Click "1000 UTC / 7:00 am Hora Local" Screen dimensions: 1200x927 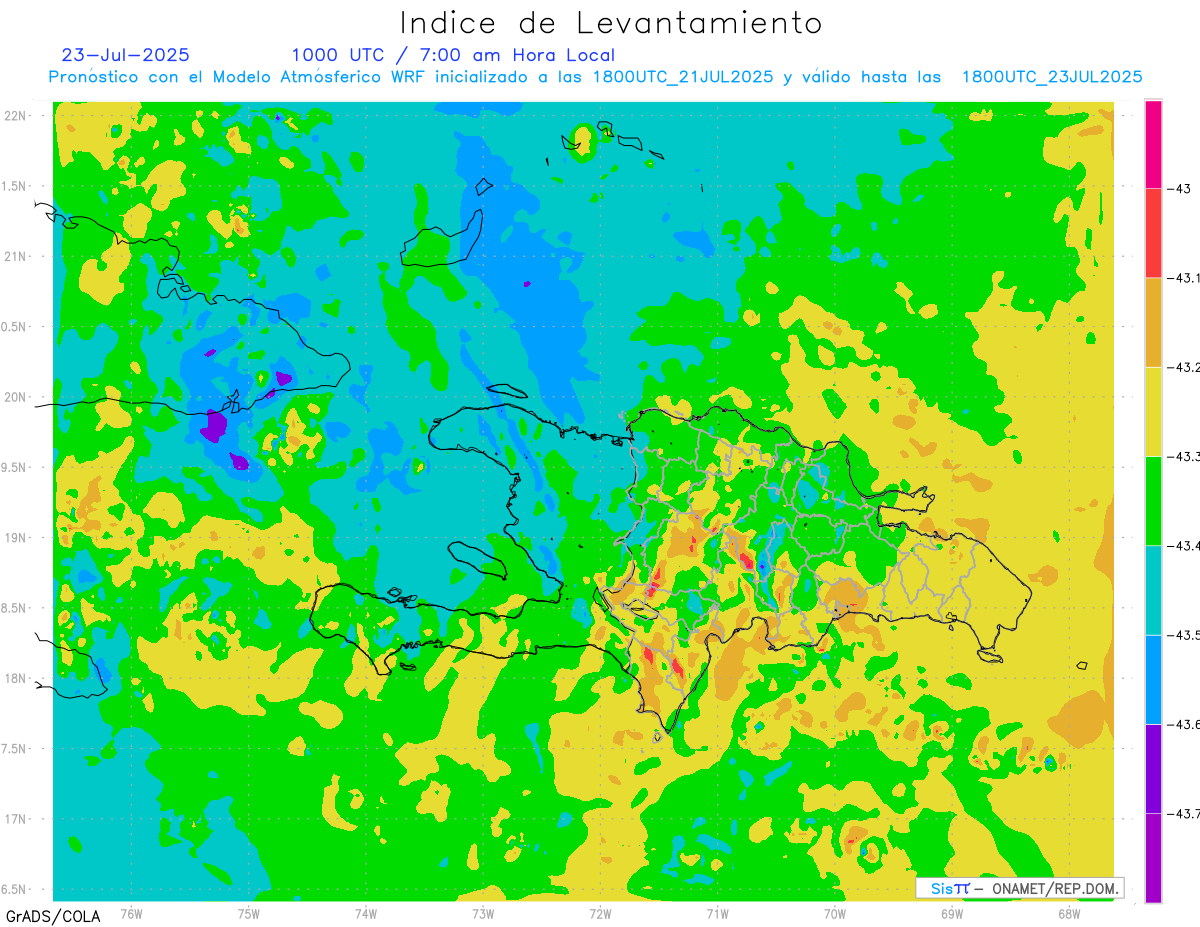point(453,55)
